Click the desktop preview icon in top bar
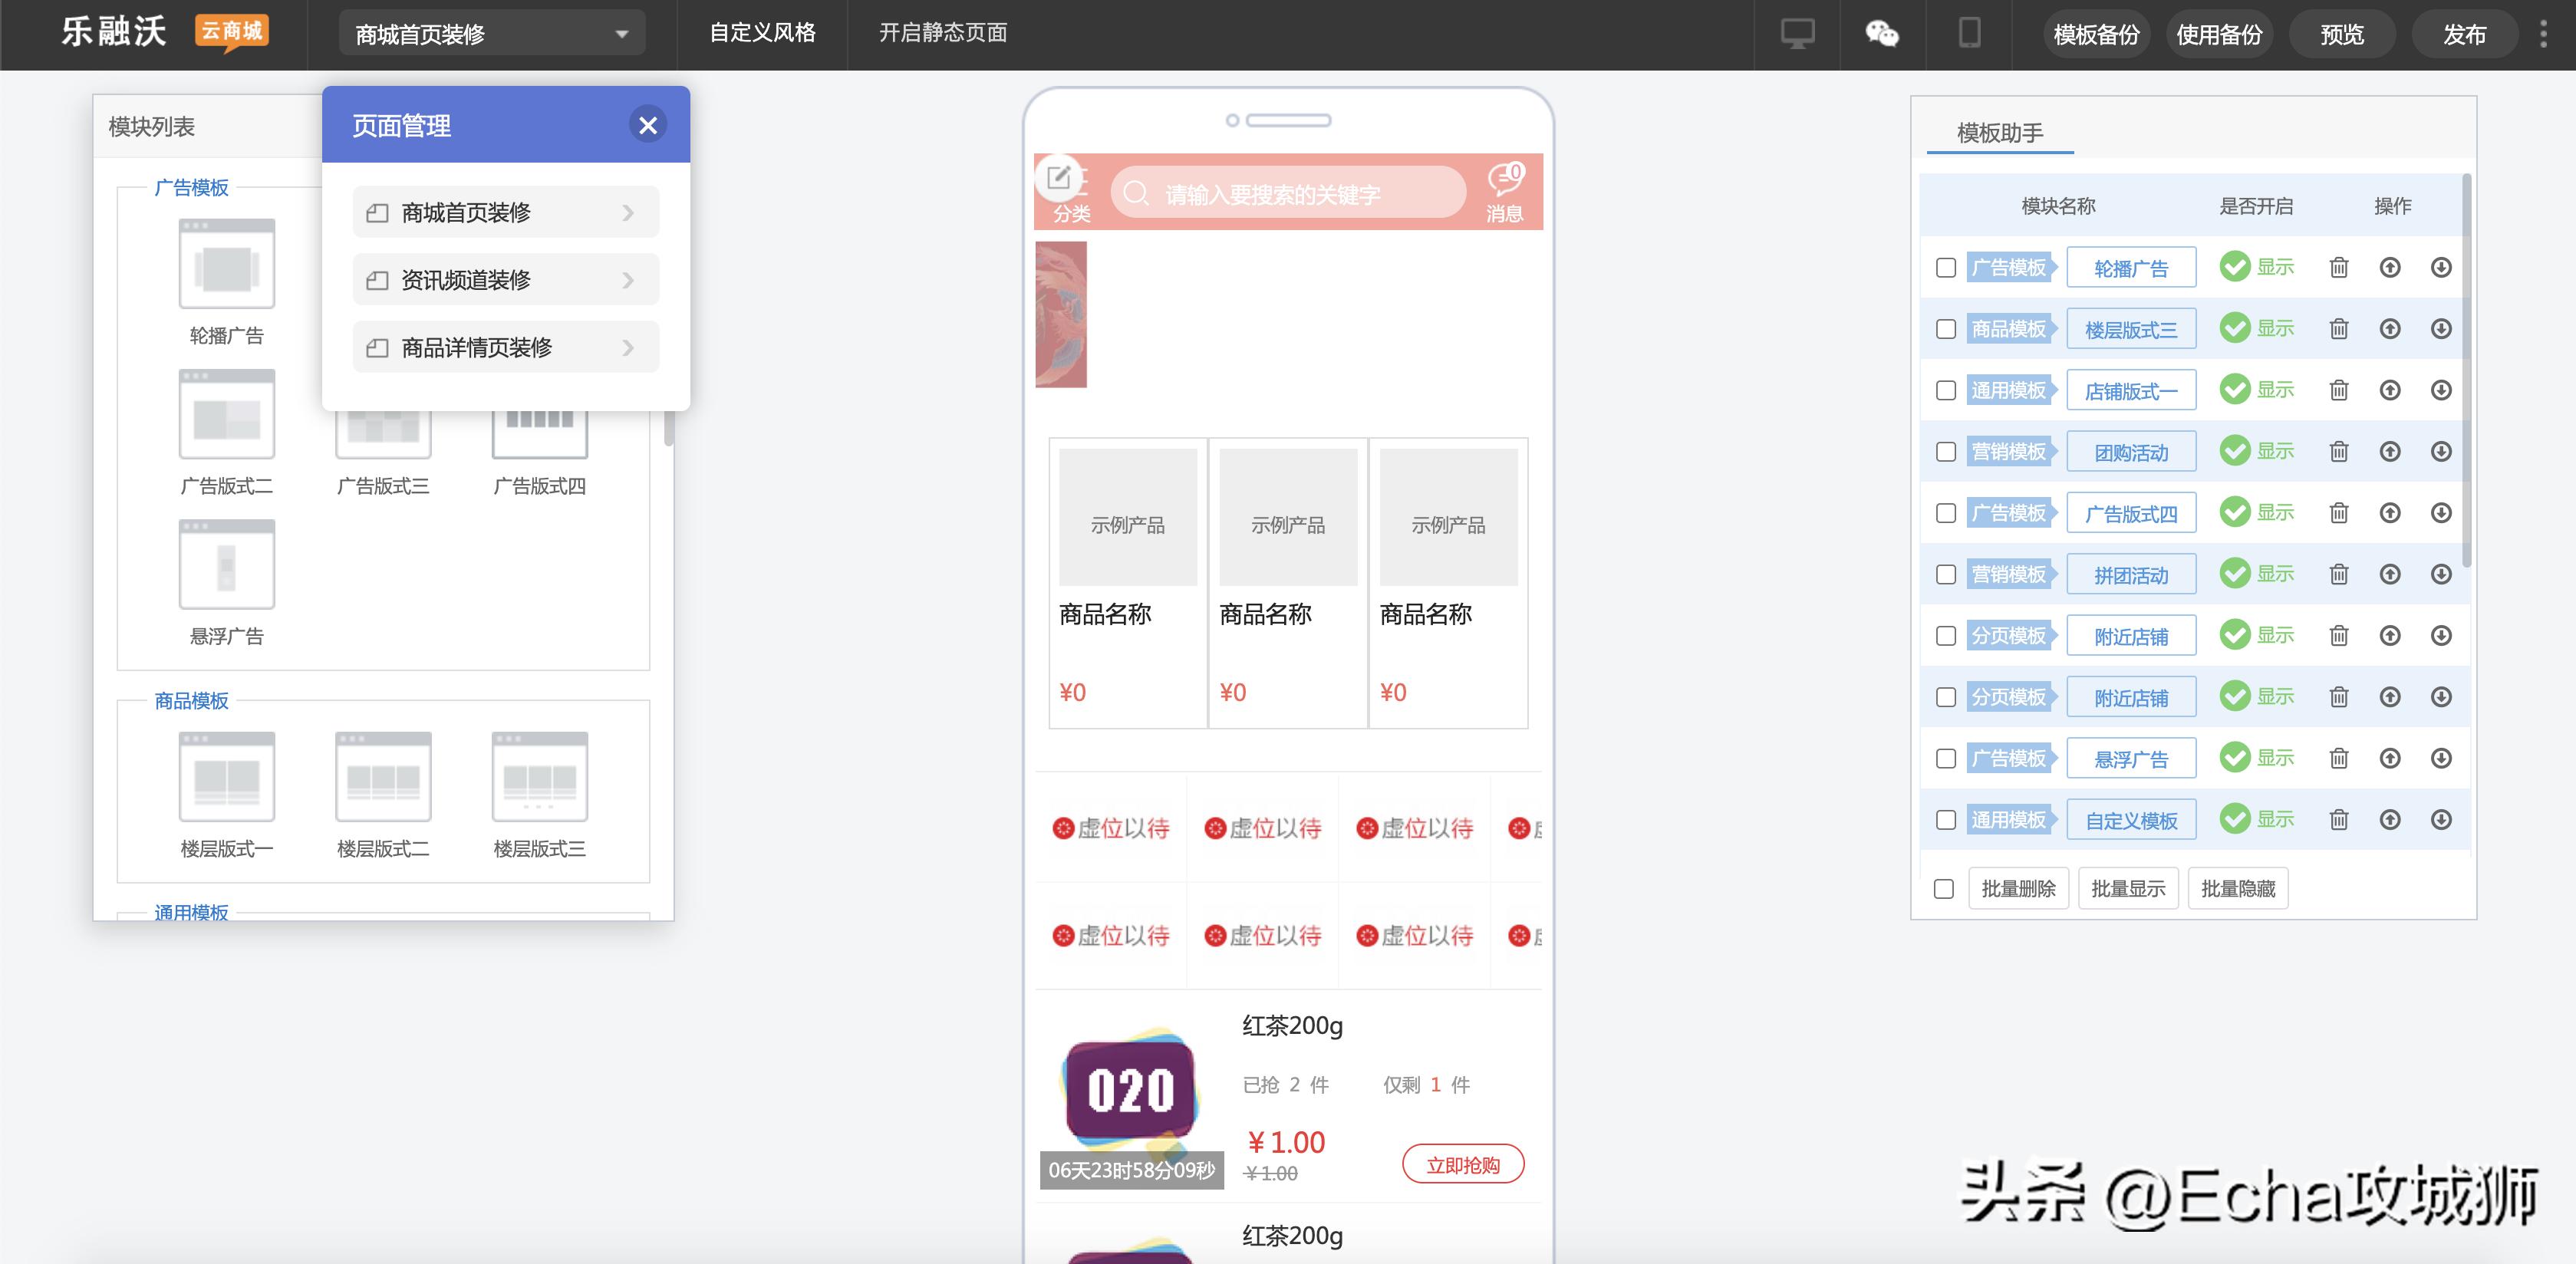This screenshot has height=1264, width=2576. tap(1797, 33)
